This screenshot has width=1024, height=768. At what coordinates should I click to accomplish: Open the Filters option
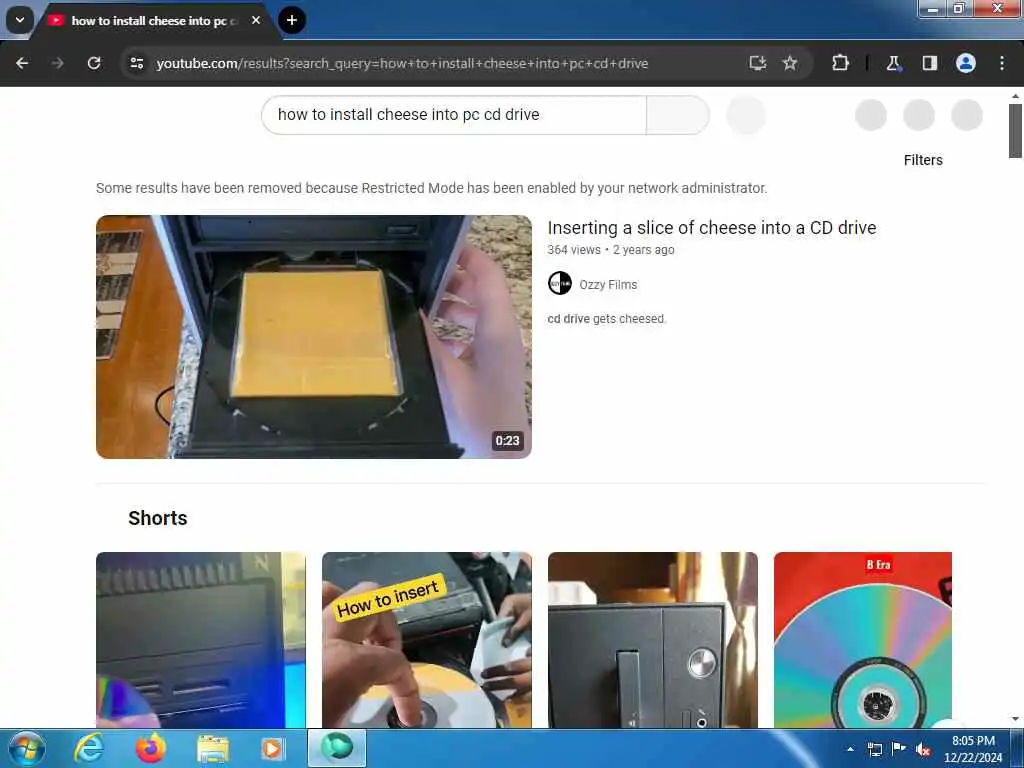[923, 160]
